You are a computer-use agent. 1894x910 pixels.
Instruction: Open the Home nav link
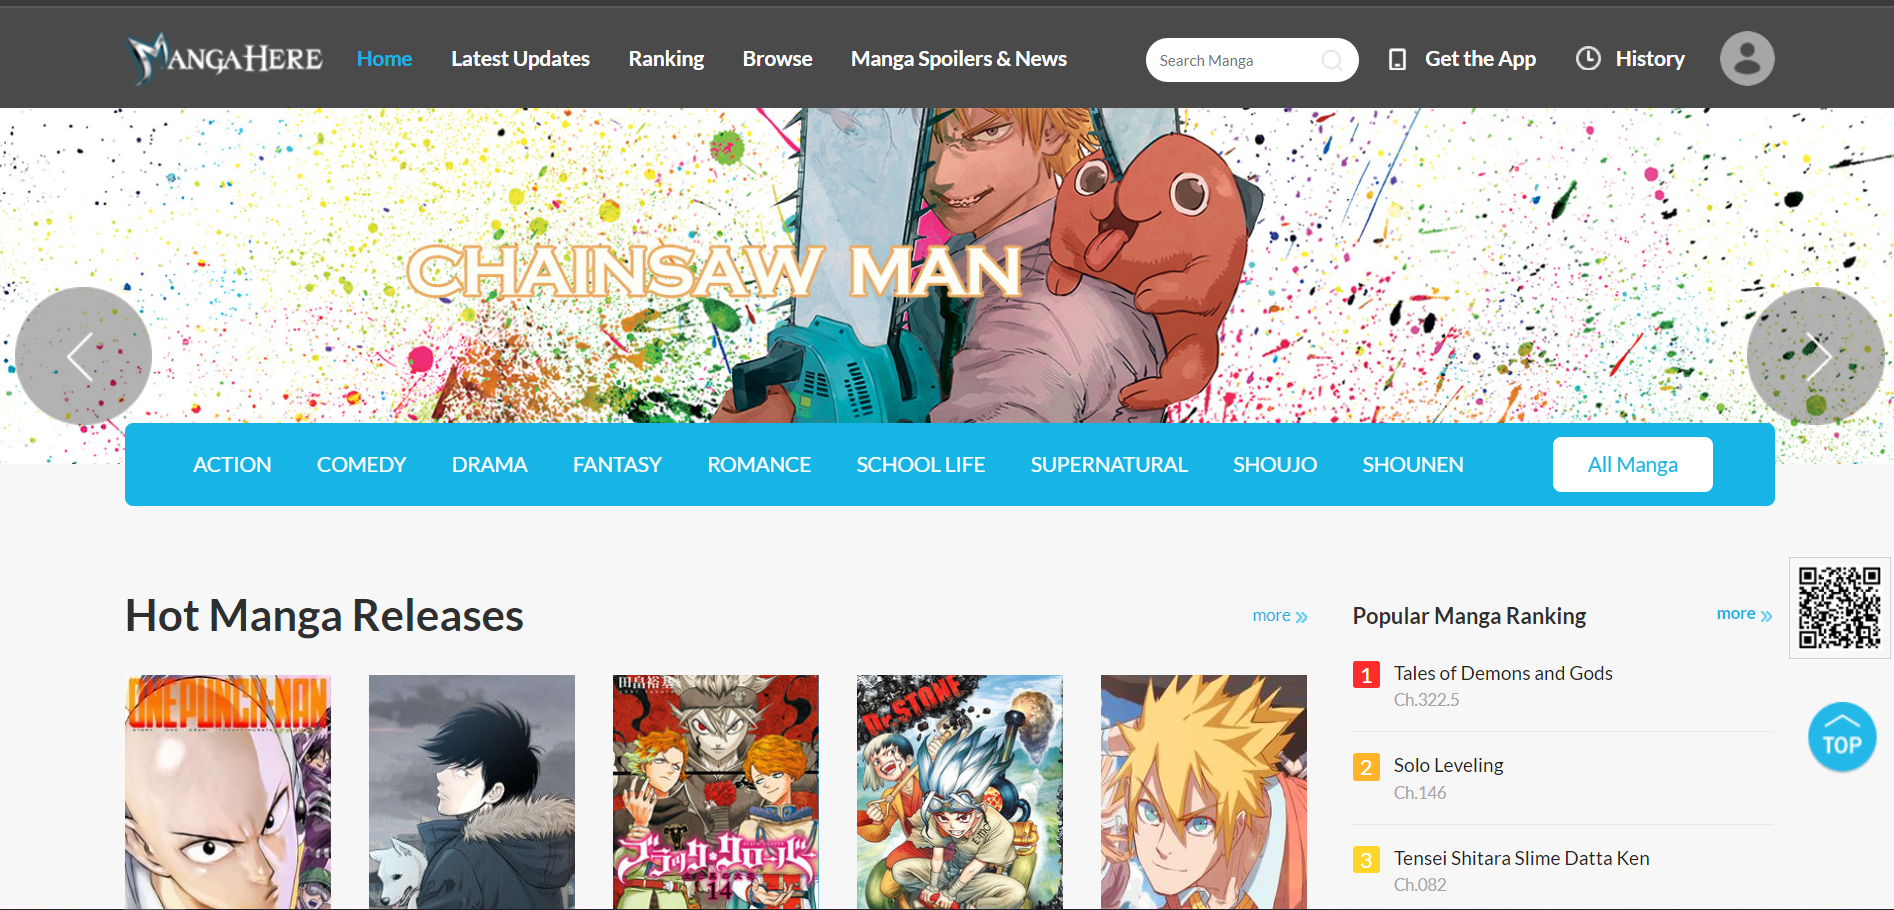click(x=384, y=59)
